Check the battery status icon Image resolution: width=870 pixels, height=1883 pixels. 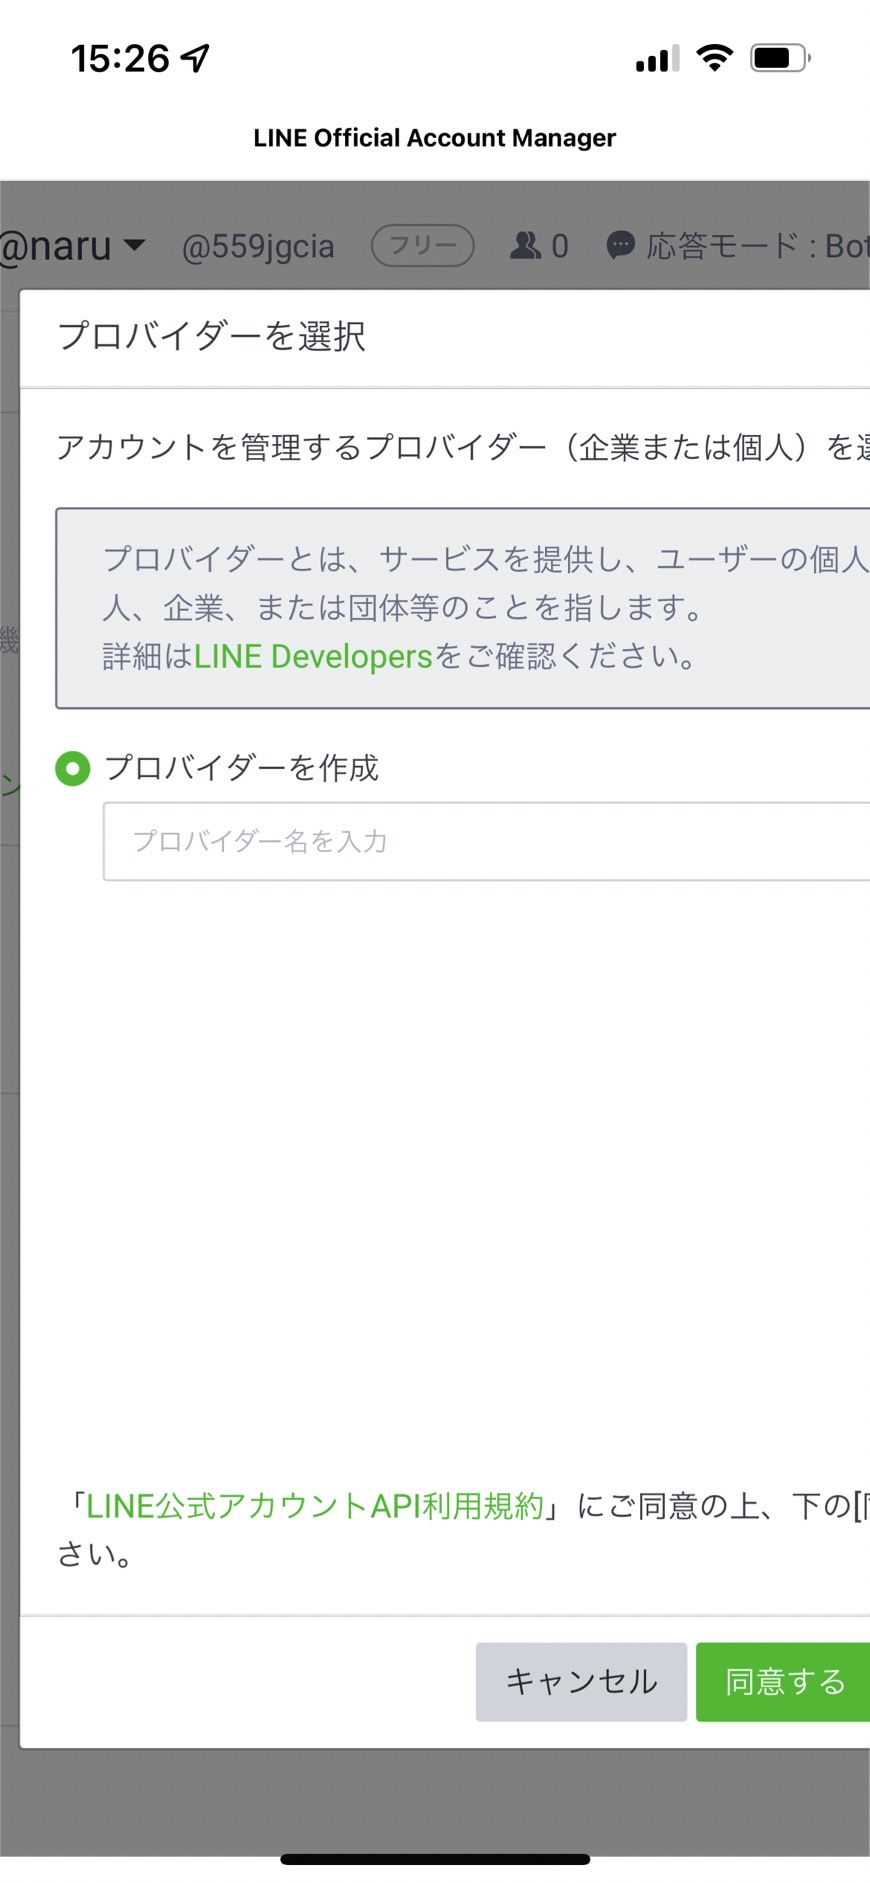tap(780, 58)
